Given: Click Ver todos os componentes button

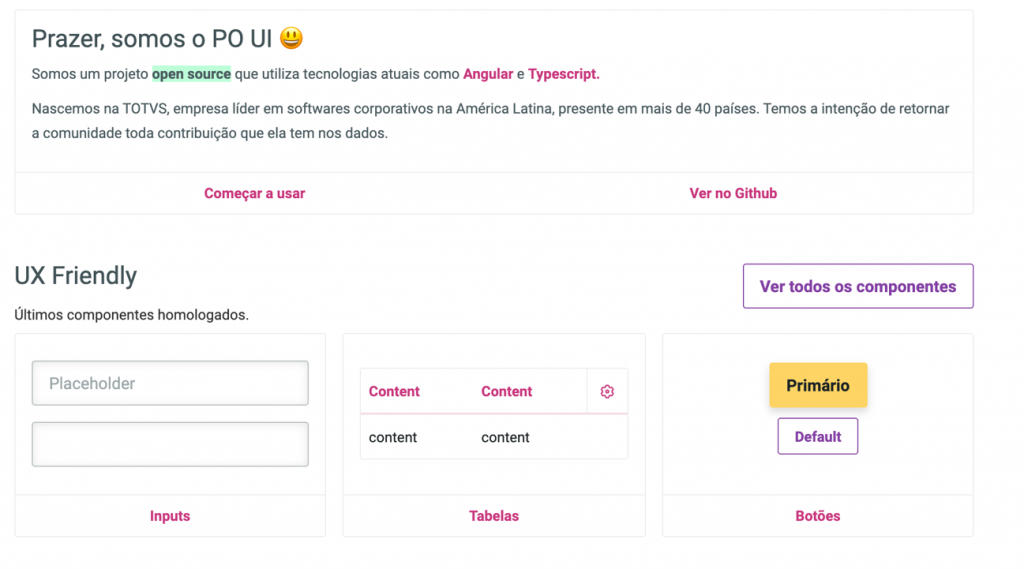Looking at the screenshot, I should pos(857,286).
